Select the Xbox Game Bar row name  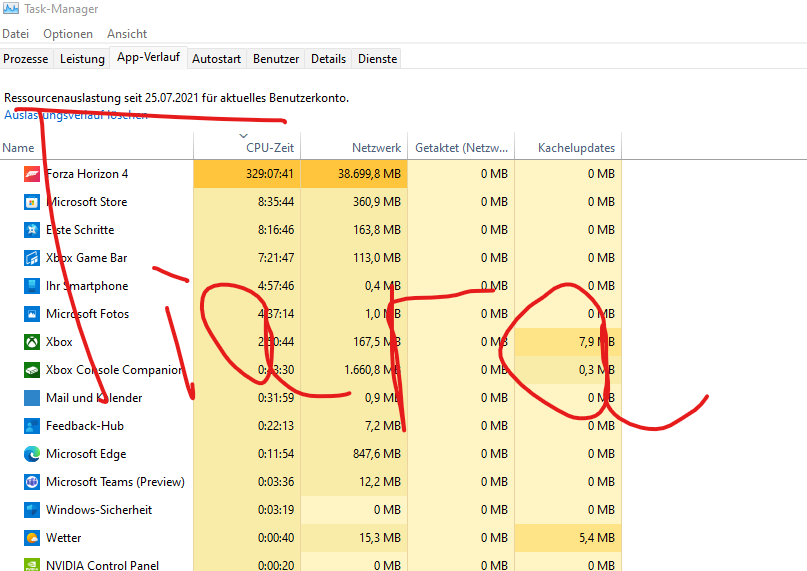pyautogui.click(x=86, y=258)
